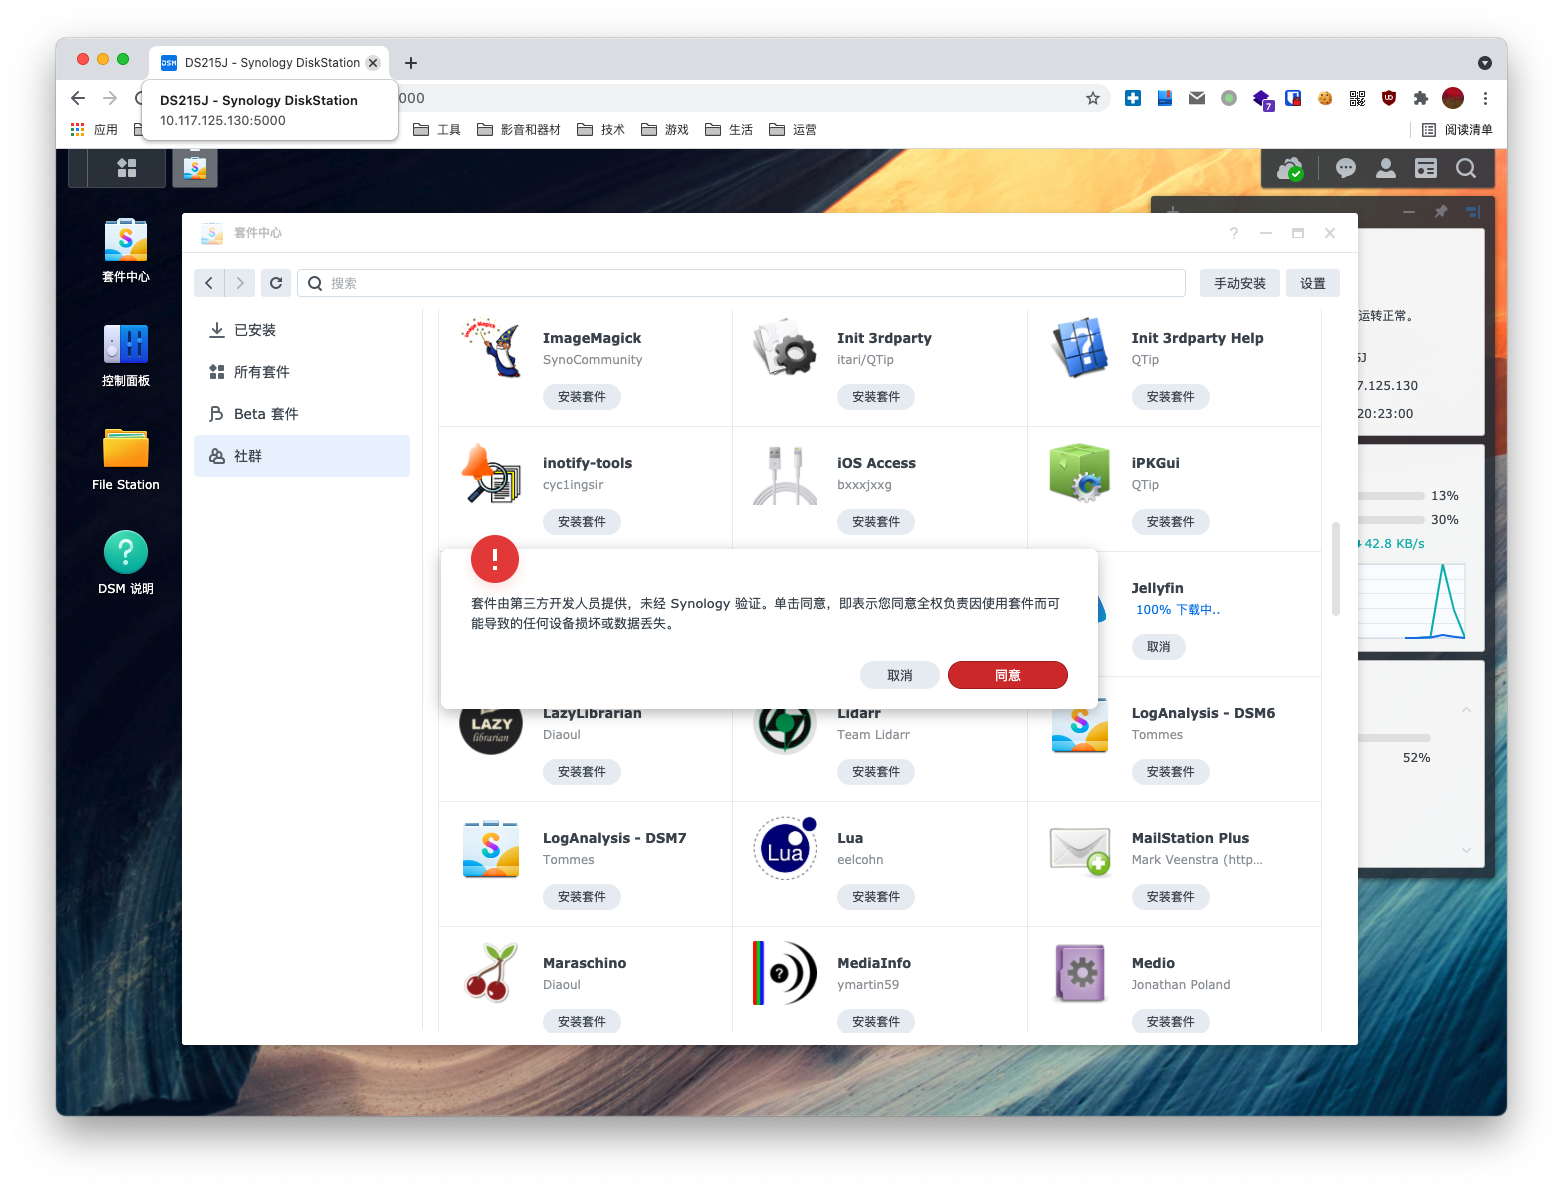
Task: Select 所有套件 in the sidebar
Action: (302, 372)
